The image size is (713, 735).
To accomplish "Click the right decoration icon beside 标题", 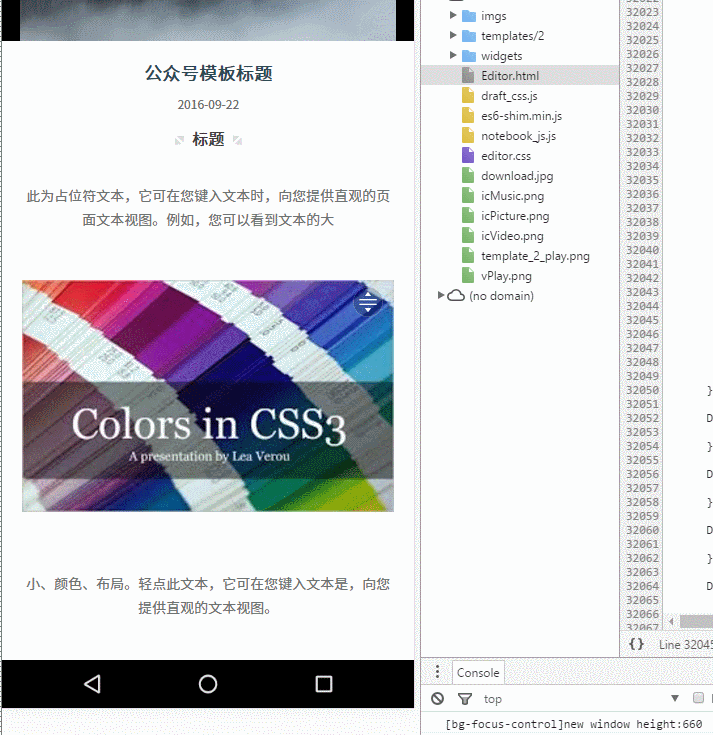I will pos(237,140).
